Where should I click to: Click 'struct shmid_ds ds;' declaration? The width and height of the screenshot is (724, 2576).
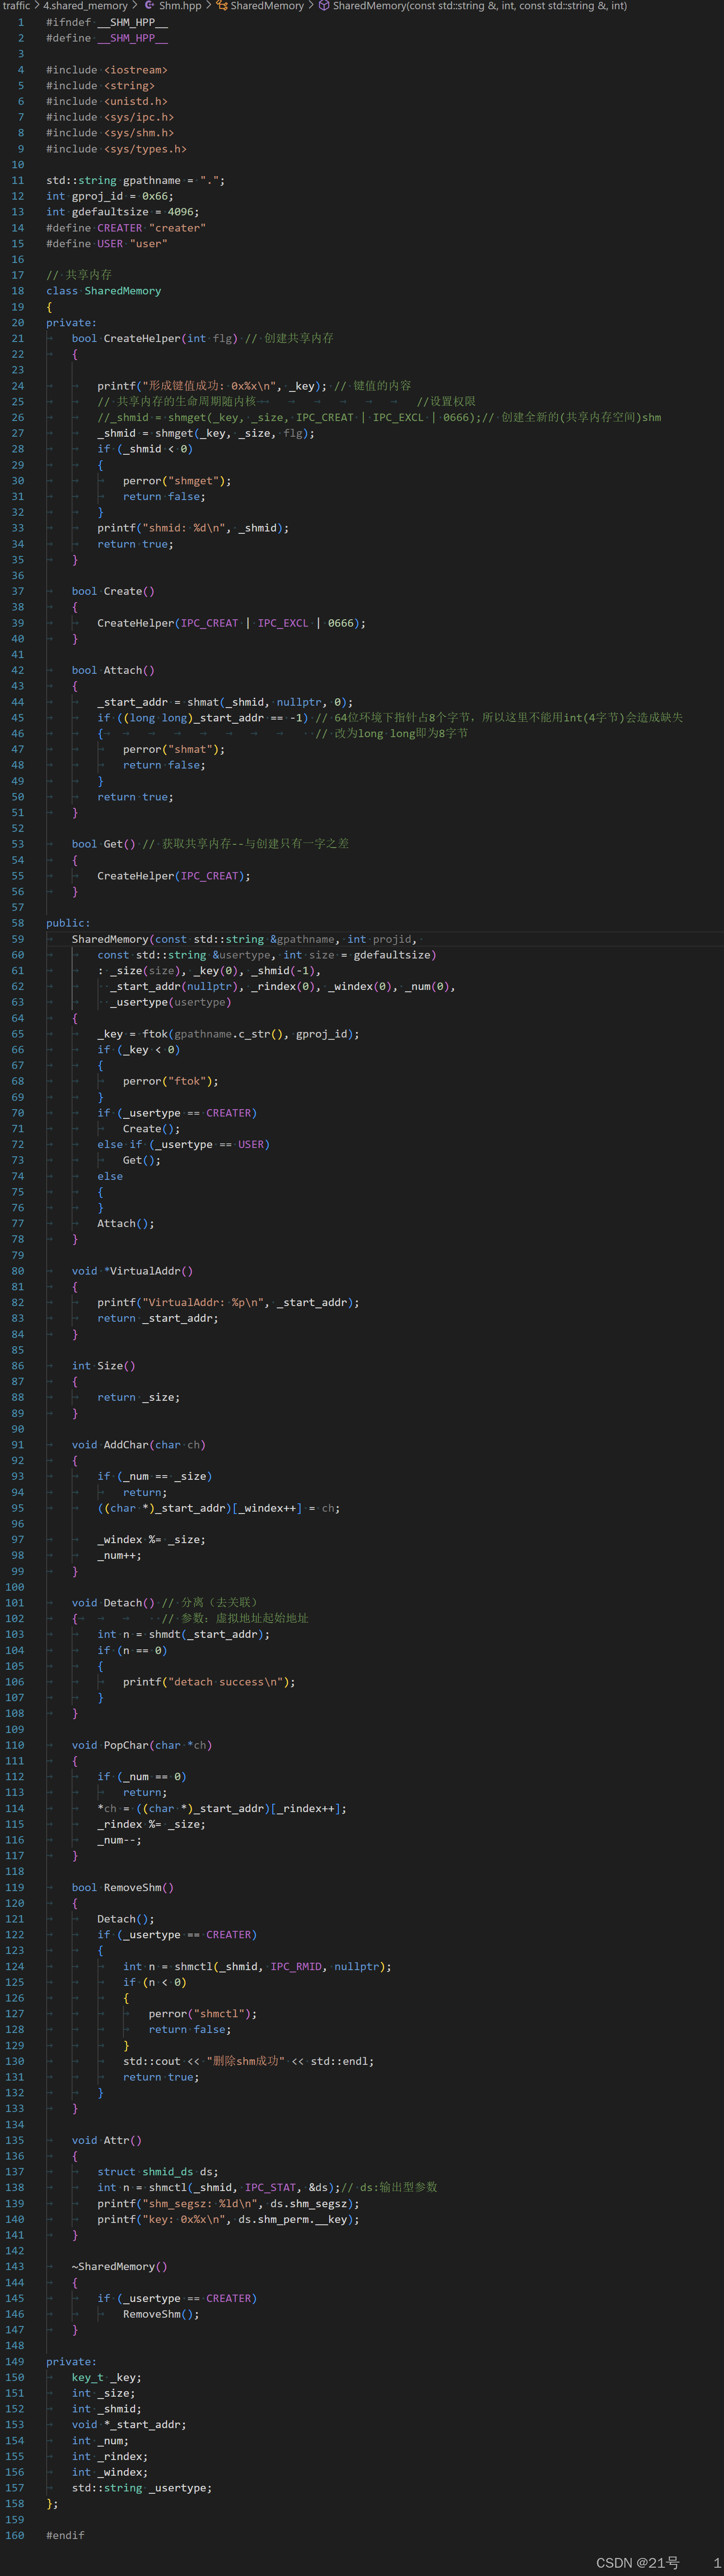[x=158, y=2172]
